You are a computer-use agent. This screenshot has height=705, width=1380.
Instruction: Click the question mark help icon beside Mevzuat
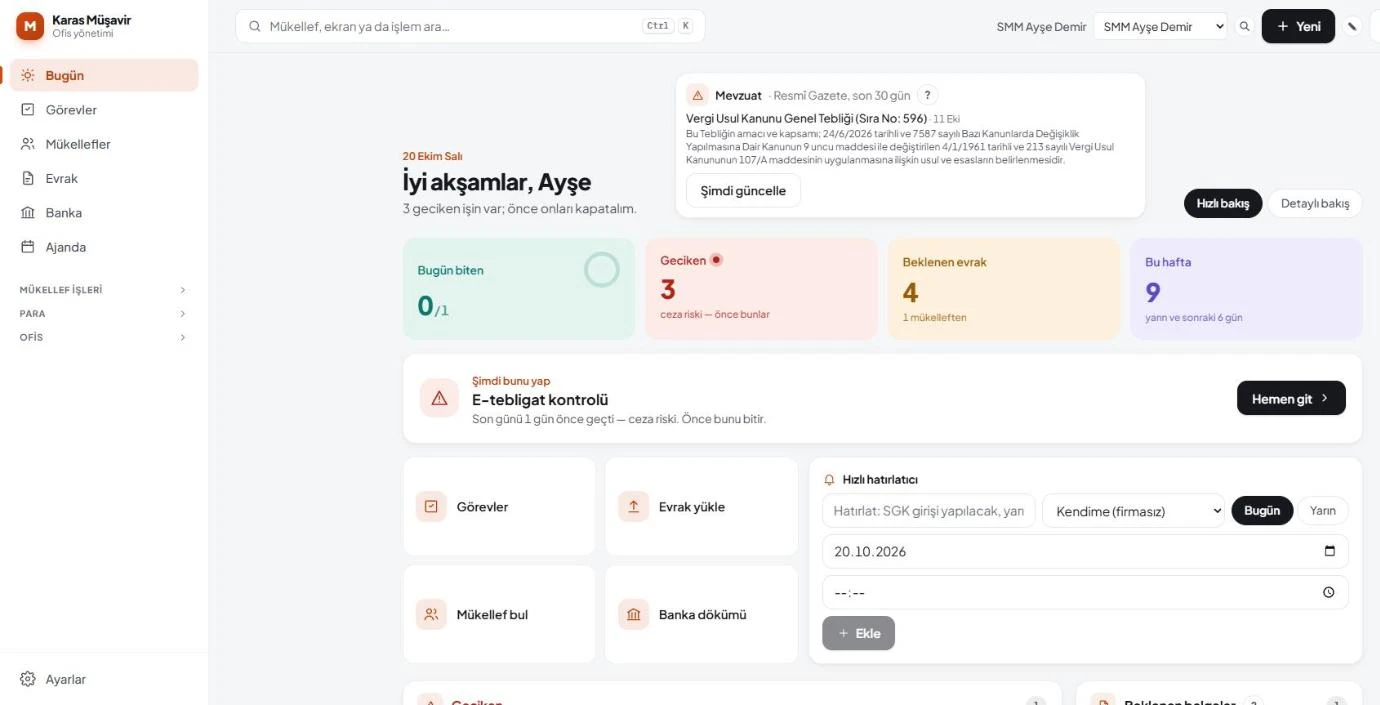(928, 95)
